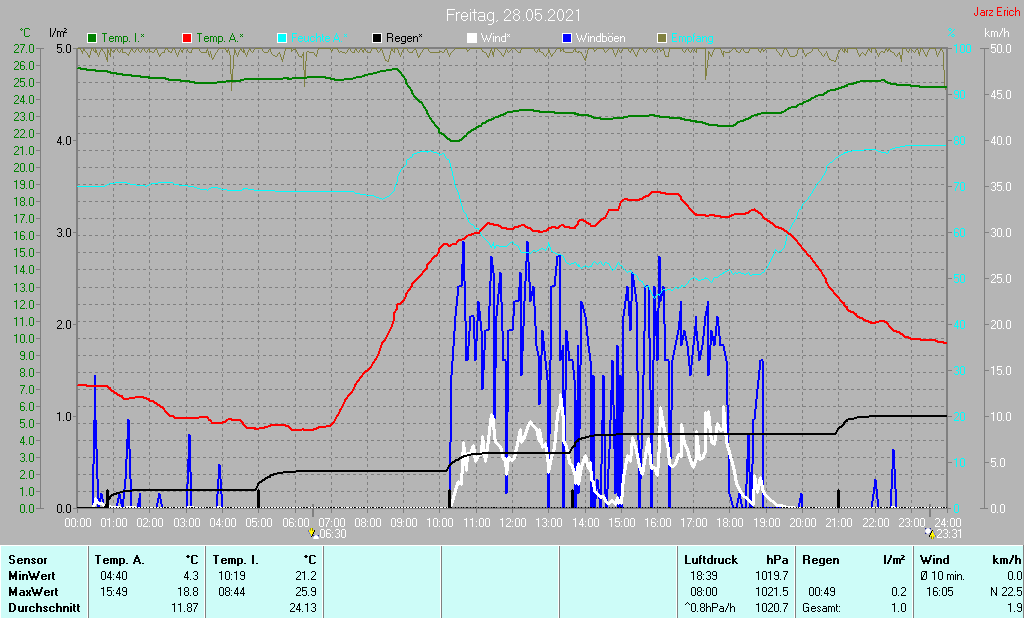This screenshot has width=1024, height=618.
Task: Click the Jarz Erich author text
Action: tap(996, 13)
